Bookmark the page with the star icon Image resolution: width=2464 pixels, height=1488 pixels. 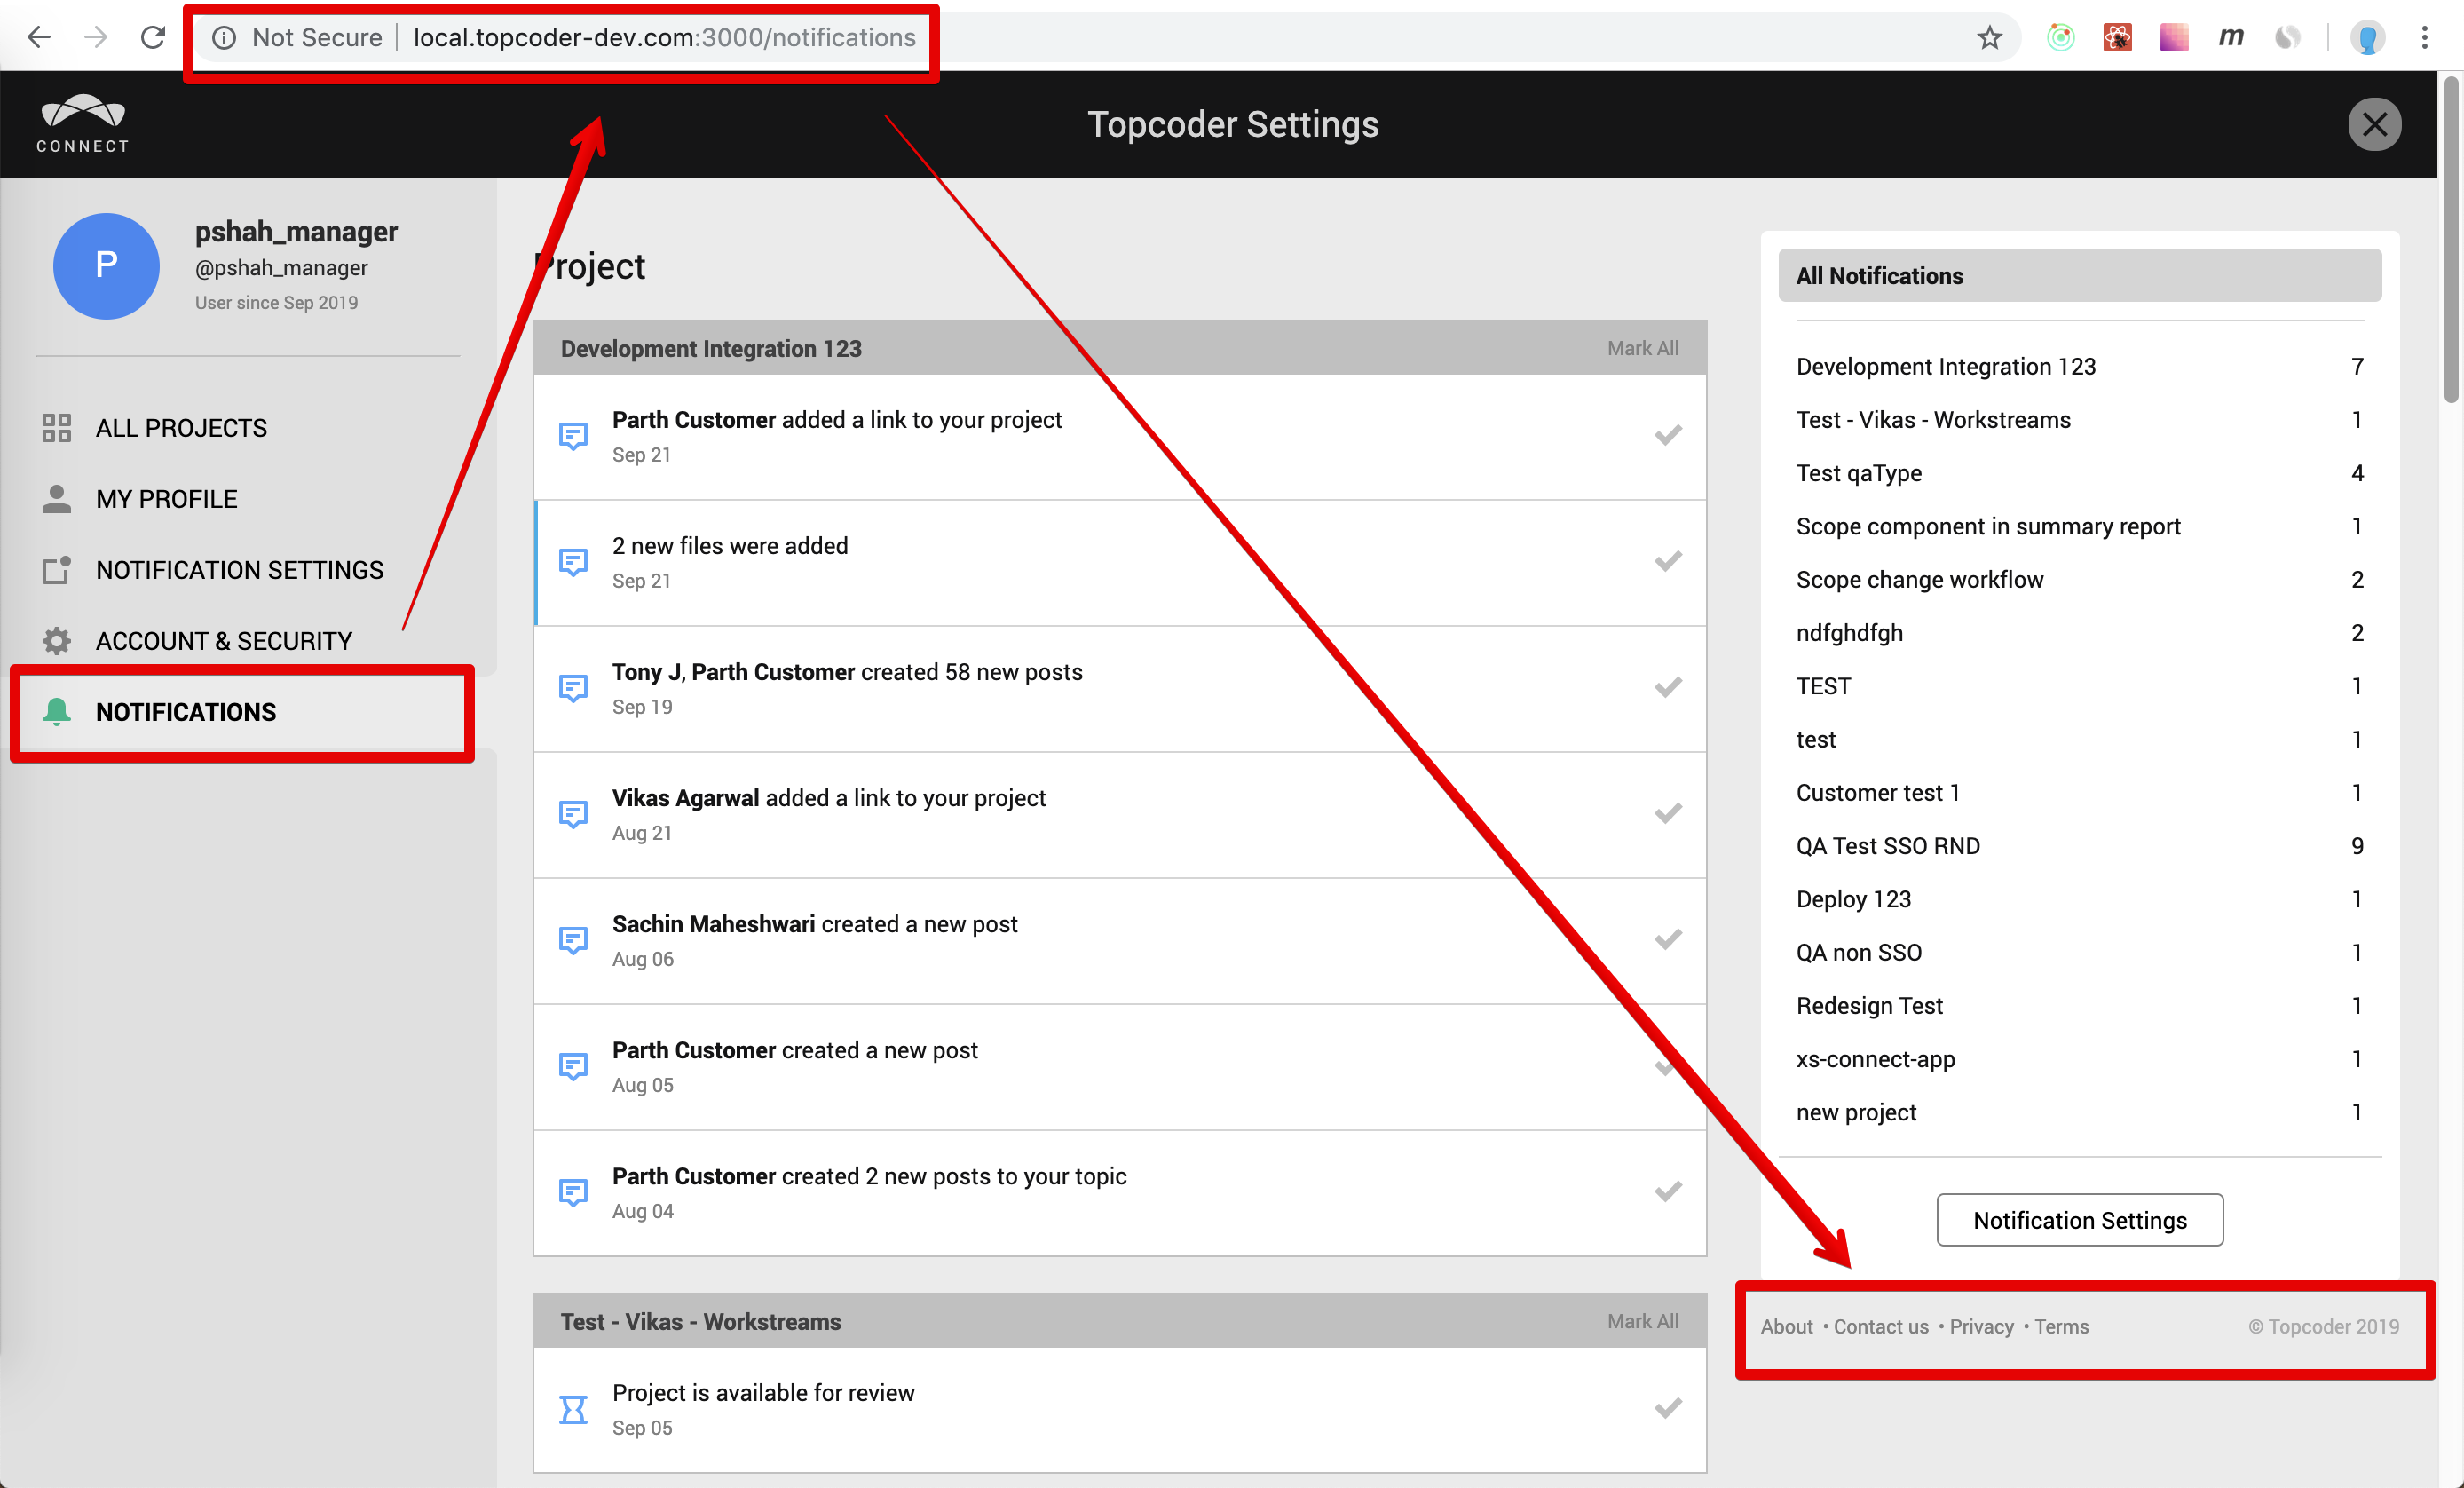1989,38
